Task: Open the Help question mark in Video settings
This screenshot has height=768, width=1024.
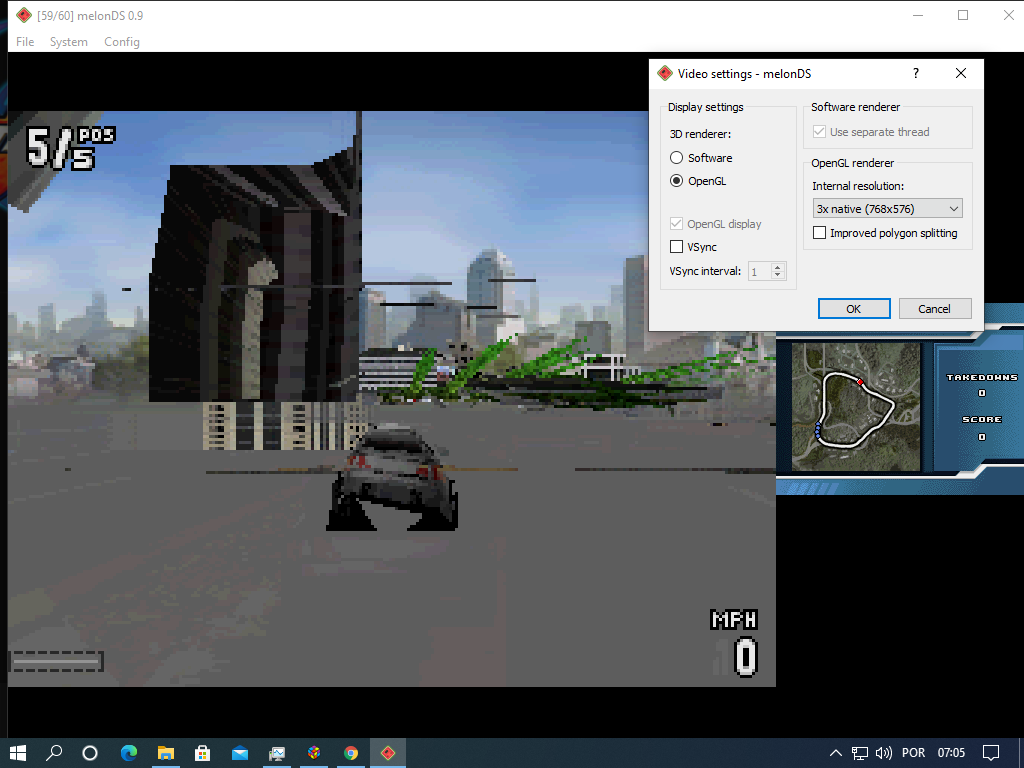Action: (x=915, y=73)
